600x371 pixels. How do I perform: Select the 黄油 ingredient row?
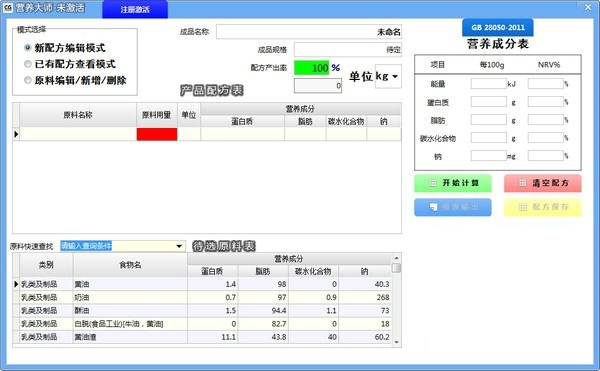tap(205, 284)
